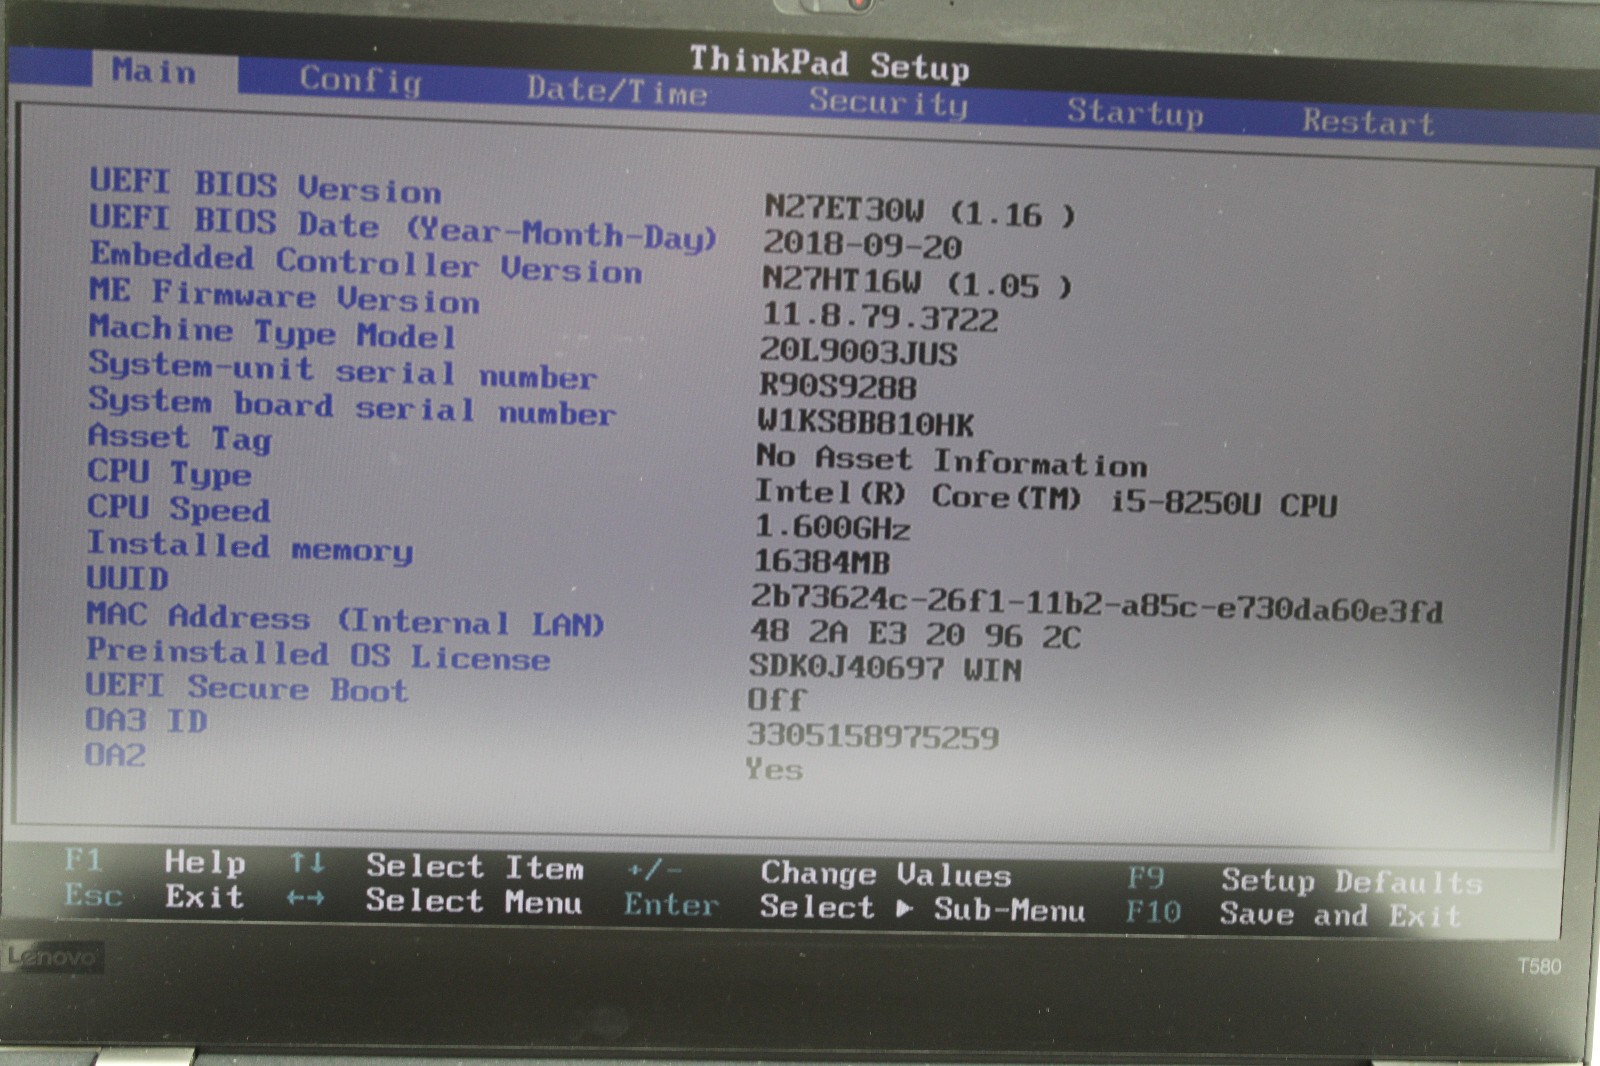Click the No Asset Information value
The image size is (1600, 1066).
point(951,460)
